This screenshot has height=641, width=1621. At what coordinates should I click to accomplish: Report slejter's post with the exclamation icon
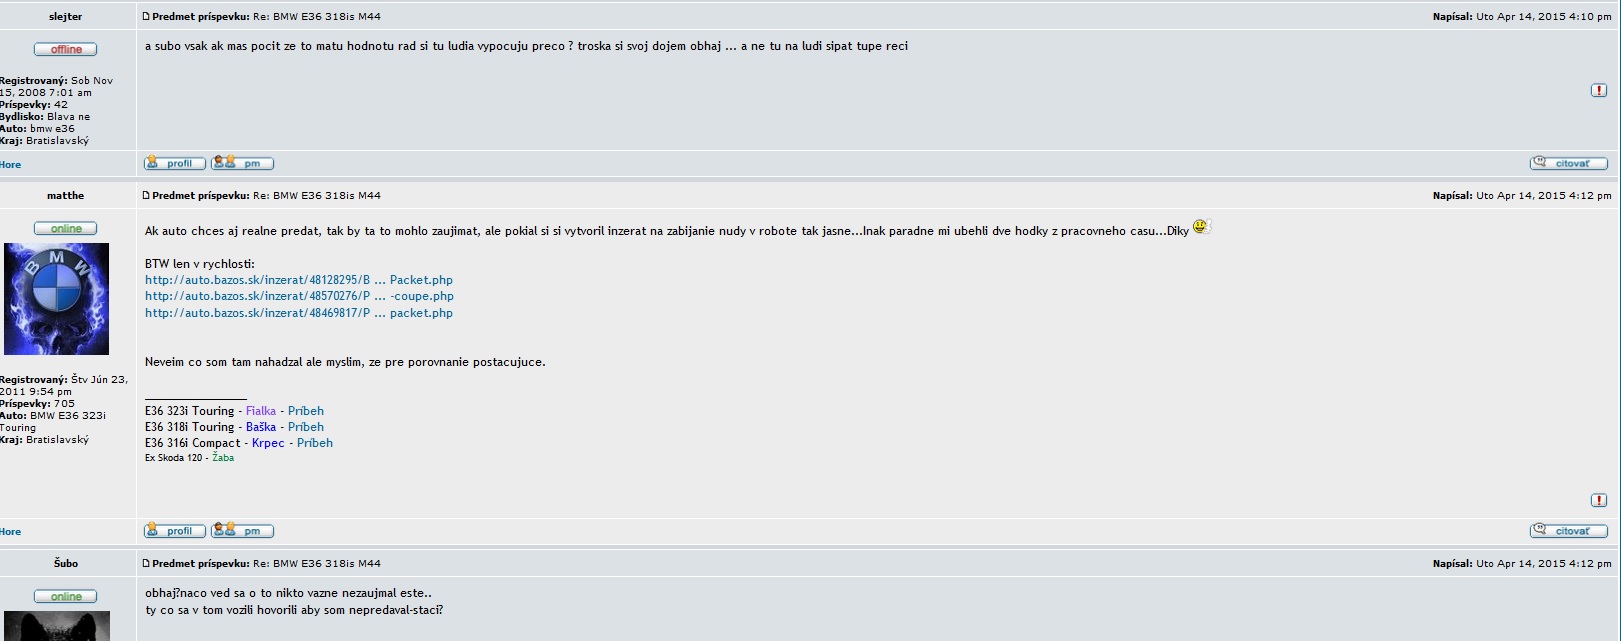pos(1598,90)
